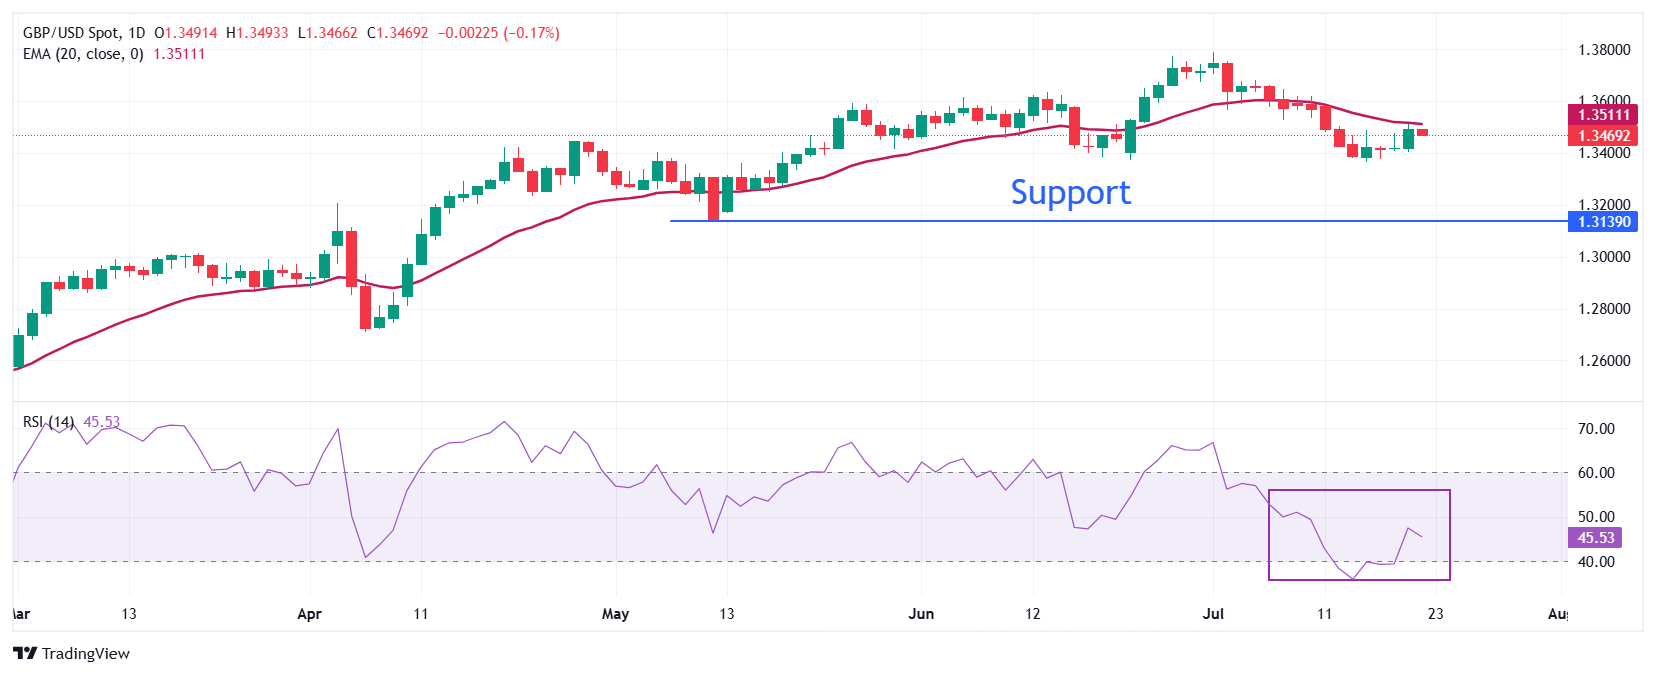Viewport: 1656px width, 675px height.
Task: Click the purple 45.53 RSI axis tag
Action: pos(1595,538)
